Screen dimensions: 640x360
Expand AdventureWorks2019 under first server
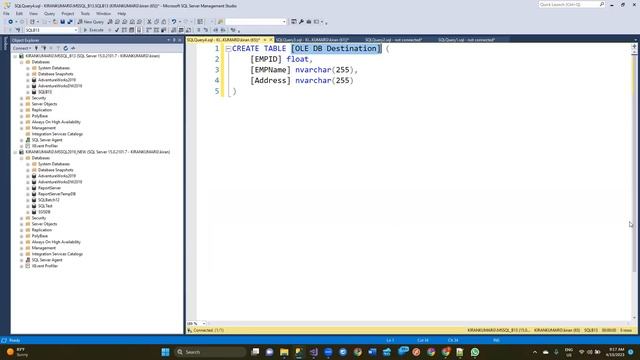coord(28,80)
